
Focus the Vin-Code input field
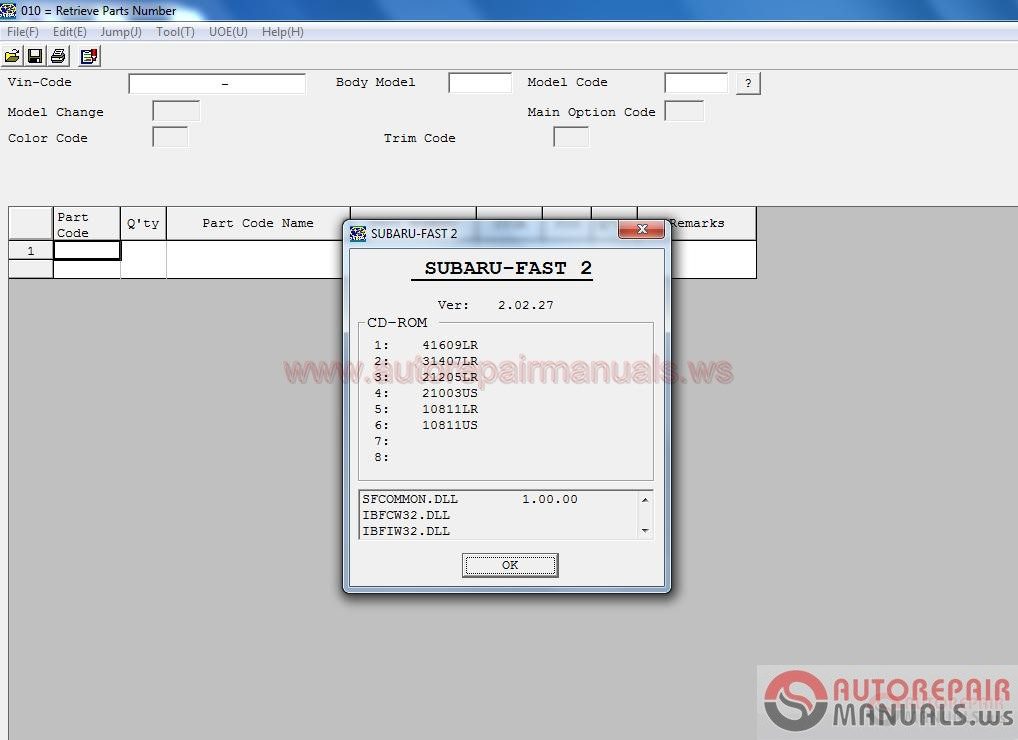point(217,84)
